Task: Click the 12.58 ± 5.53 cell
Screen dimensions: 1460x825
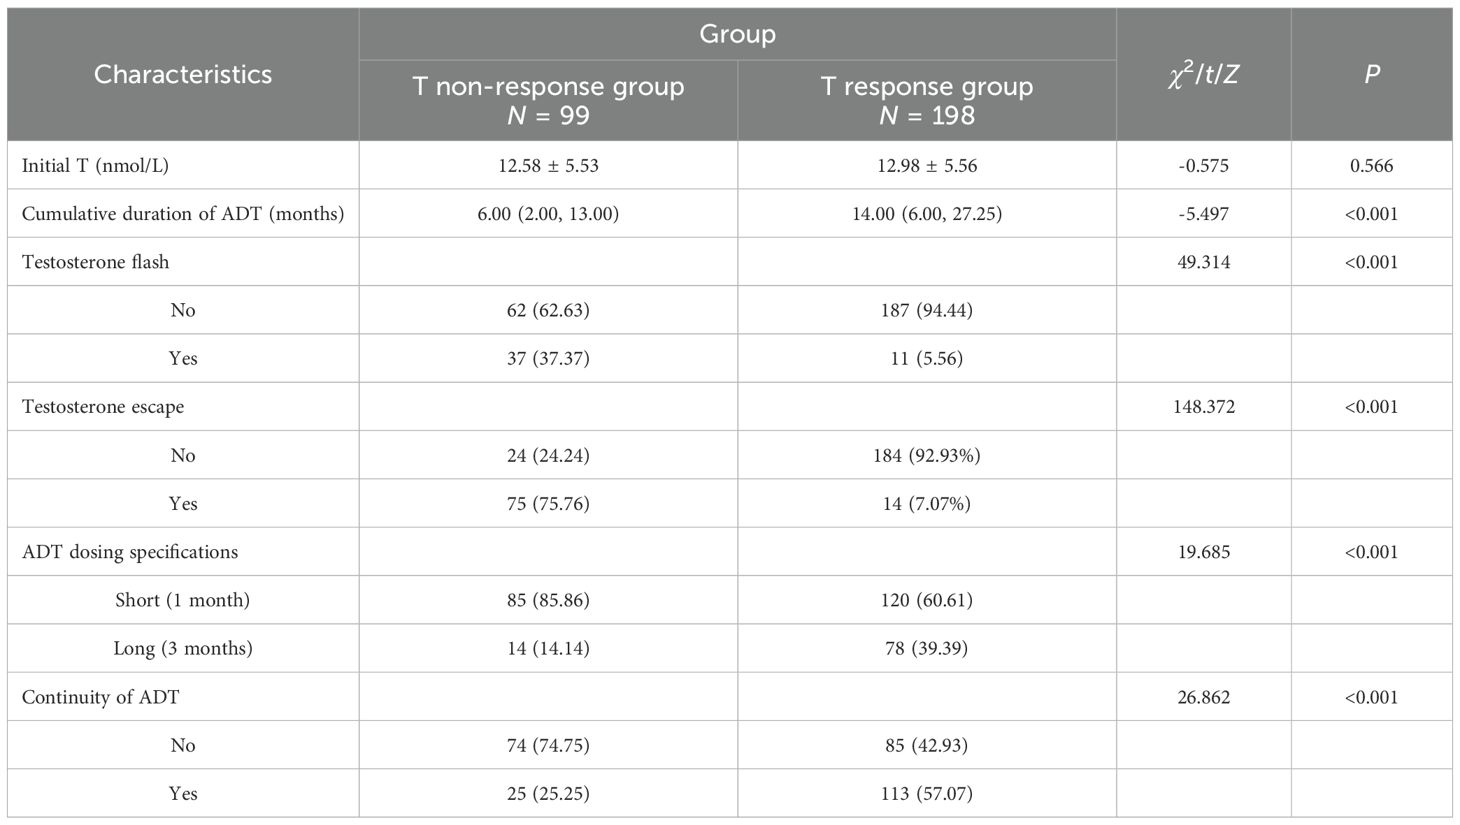Action: (548, 166)
